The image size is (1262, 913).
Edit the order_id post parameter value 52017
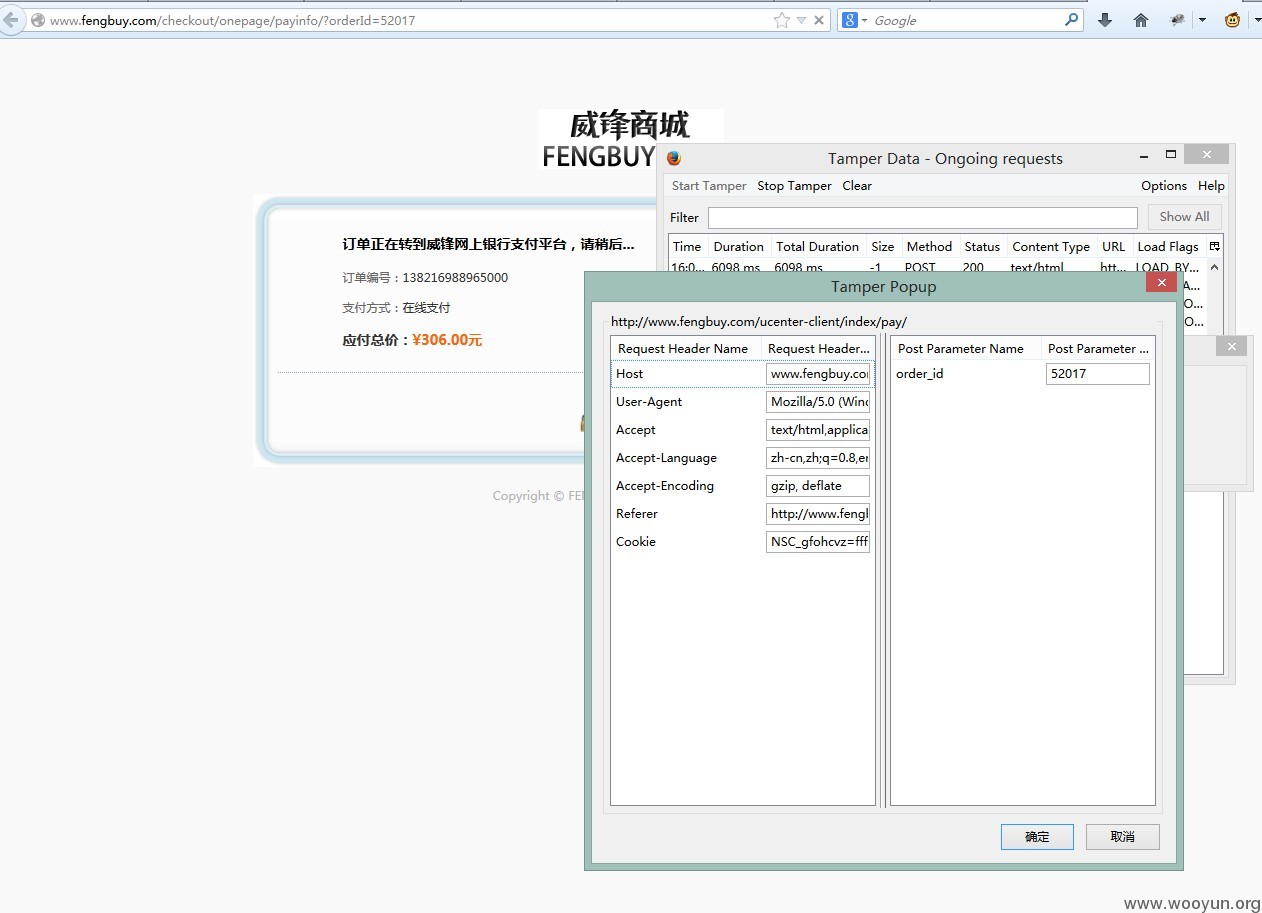click(x=1097, y=374)
